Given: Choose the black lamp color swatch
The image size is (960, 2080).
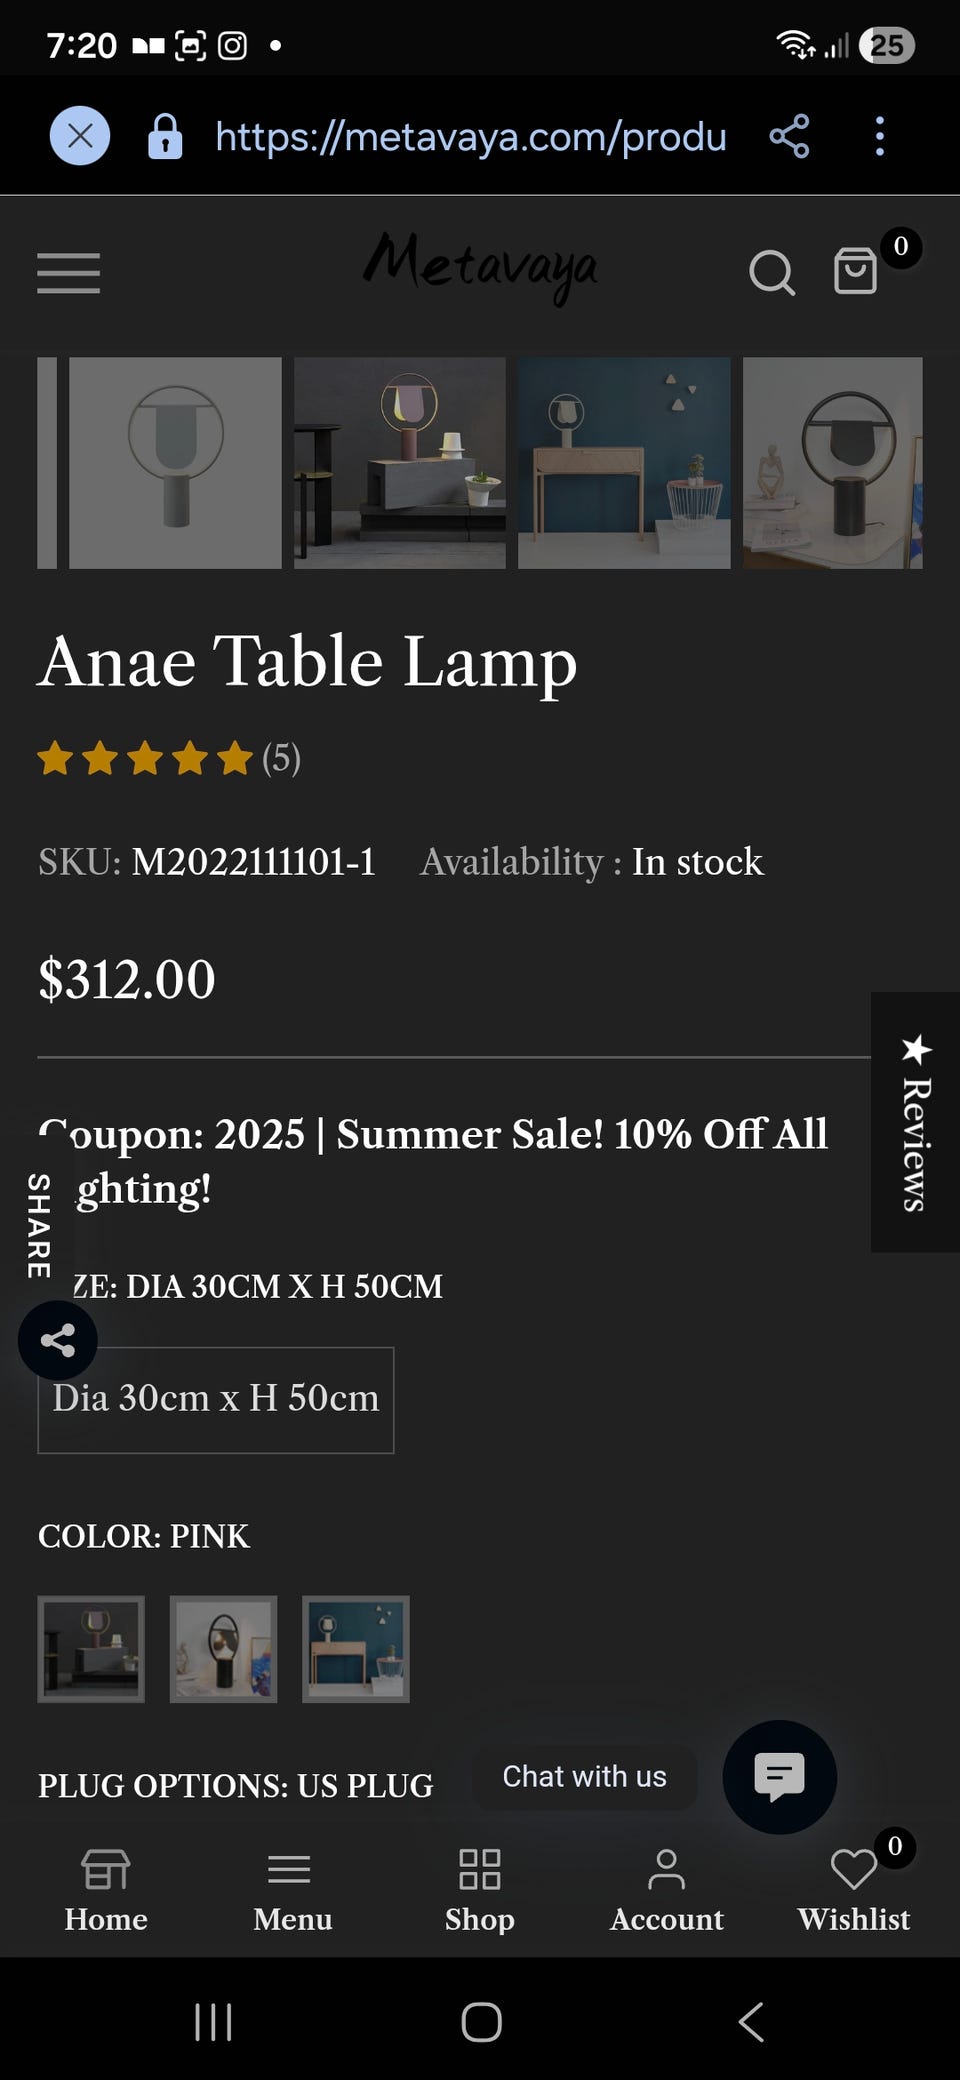Looking at the screenshot, I should pyautogui.click(x=223, y=1649).
